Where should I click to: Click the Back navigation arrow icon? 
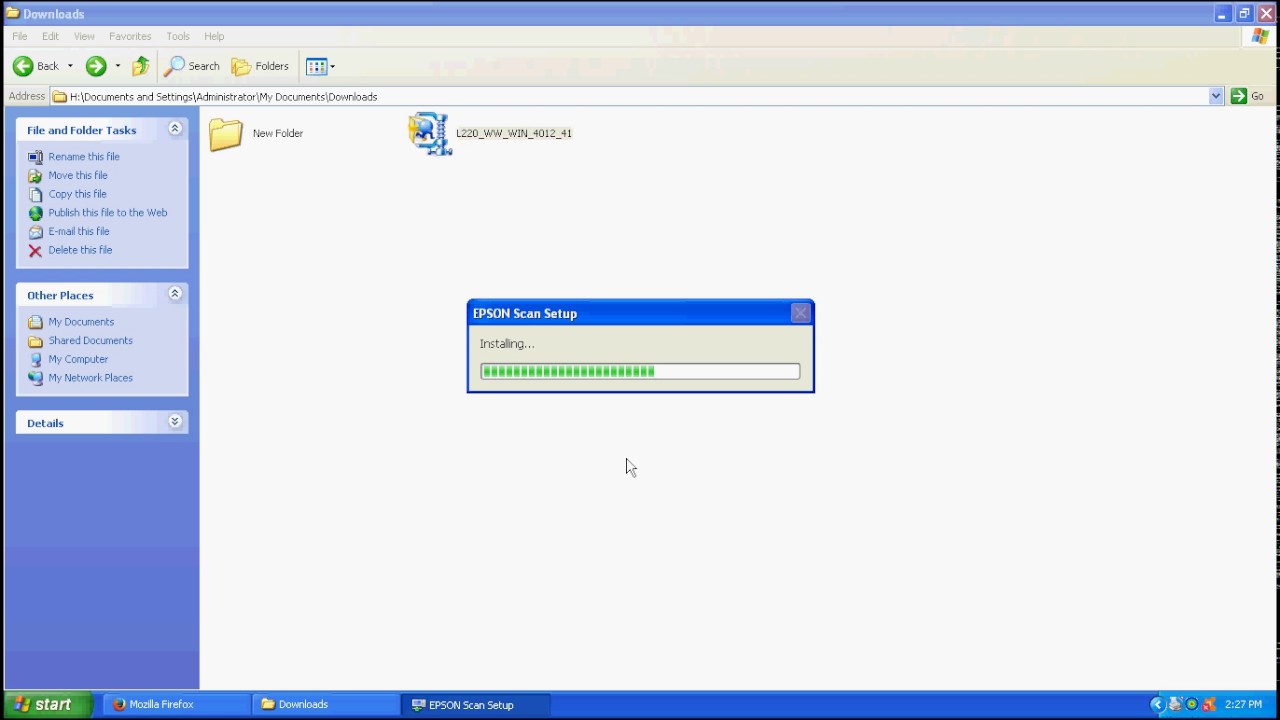(23, 66)
